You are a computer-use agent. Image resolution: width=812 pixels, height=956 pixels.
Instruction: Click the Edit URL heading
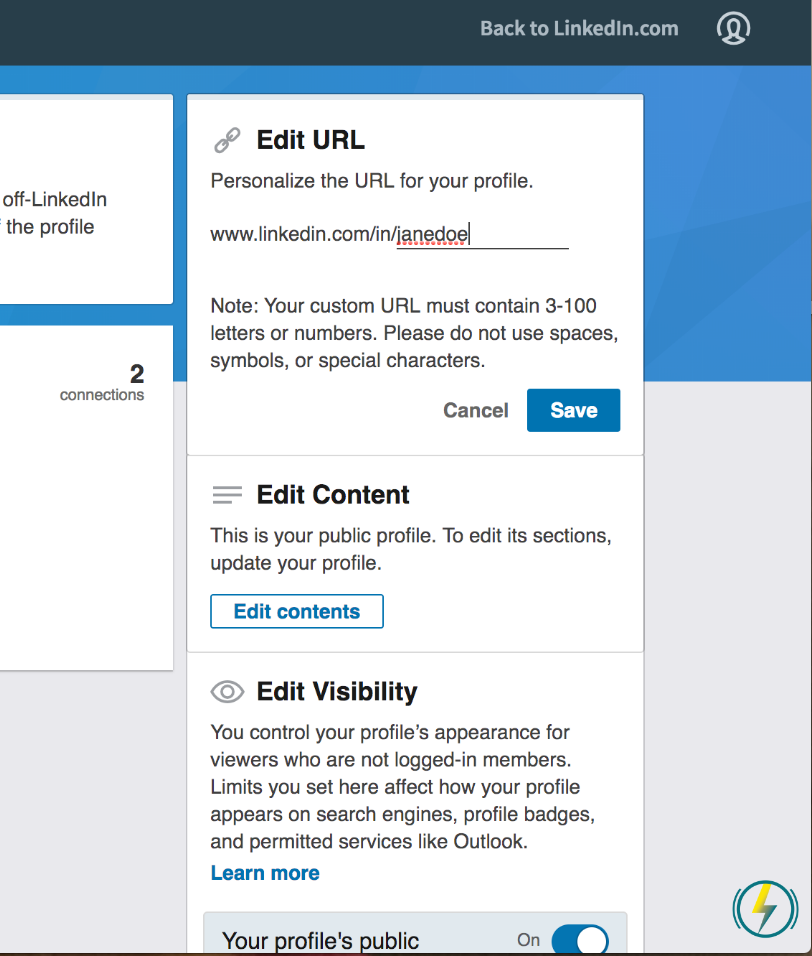click(310, 140)
